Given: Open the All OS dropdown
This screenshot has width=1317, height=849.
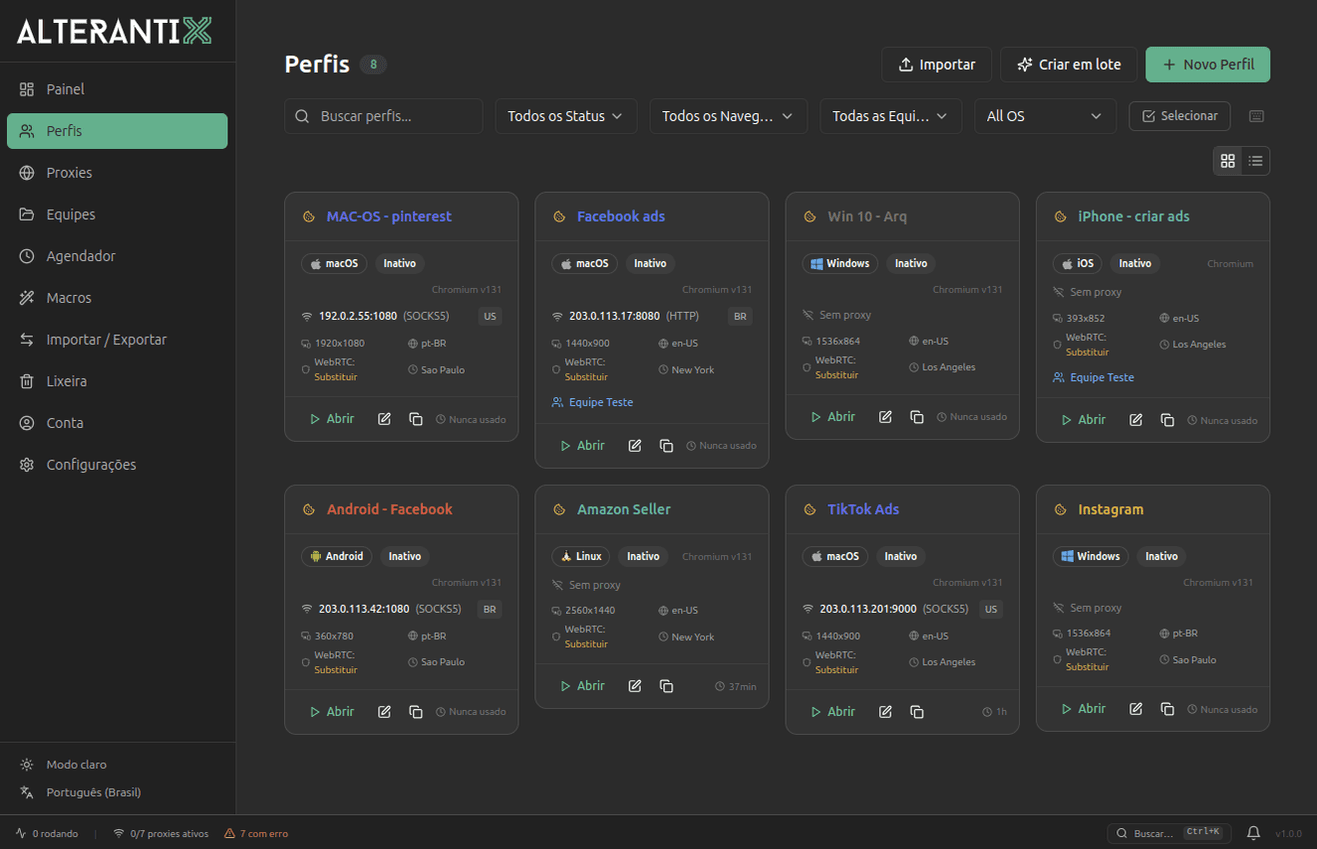Looking at the screenshot, I should coord(1045,116).
